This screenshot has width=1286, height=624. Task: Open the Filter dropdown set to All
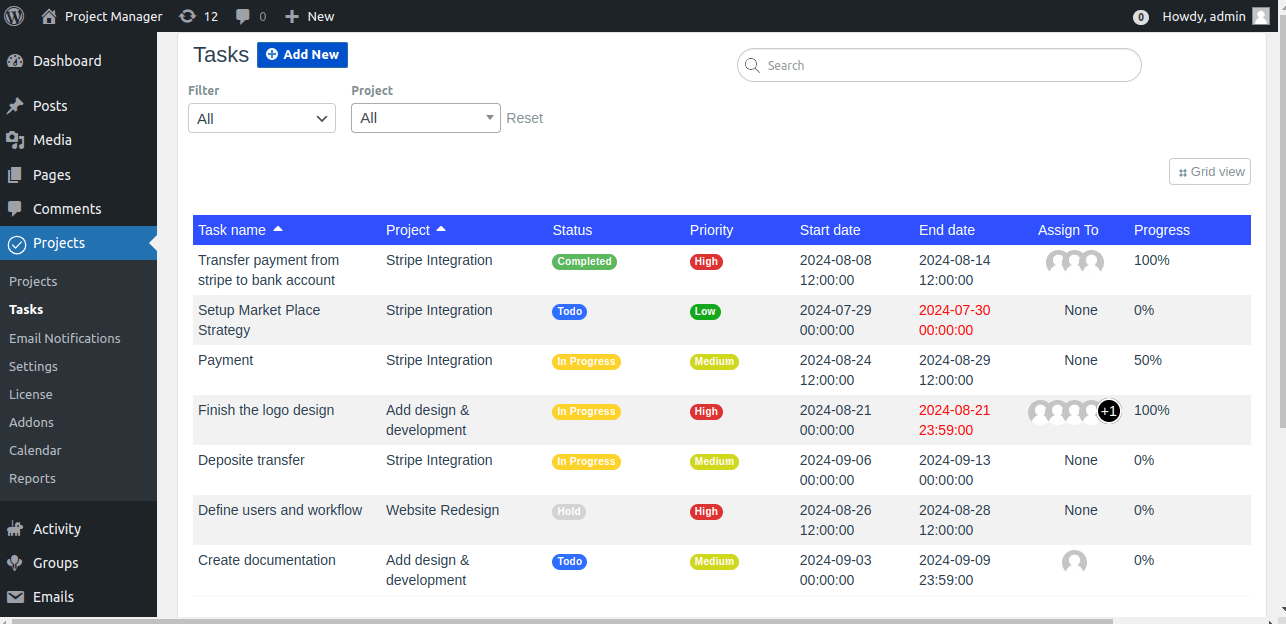pyautogui.click(x=262, y=118)
